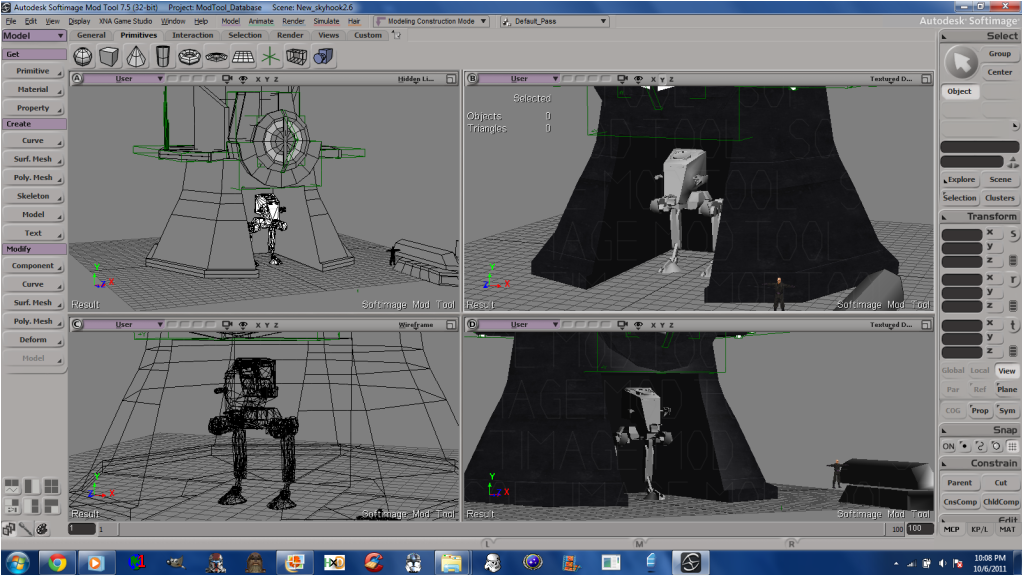Image resolution: width=1023 pixels, height=576 pixels.
Task: Open Windows Explorer folder from the taskbar
Action: pyautogui.click(x=451, y=562)
